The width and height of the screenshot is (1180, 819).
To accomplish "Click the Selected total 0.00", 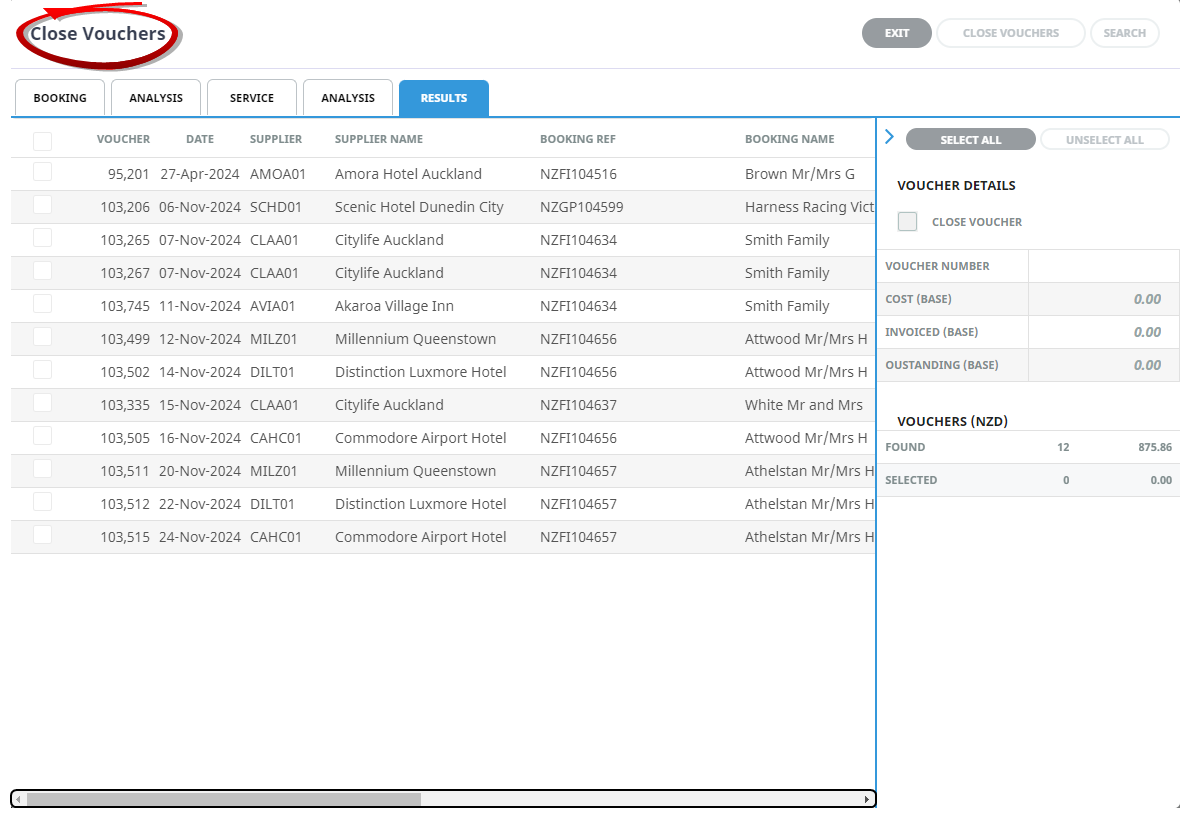I will (1160, 480).
